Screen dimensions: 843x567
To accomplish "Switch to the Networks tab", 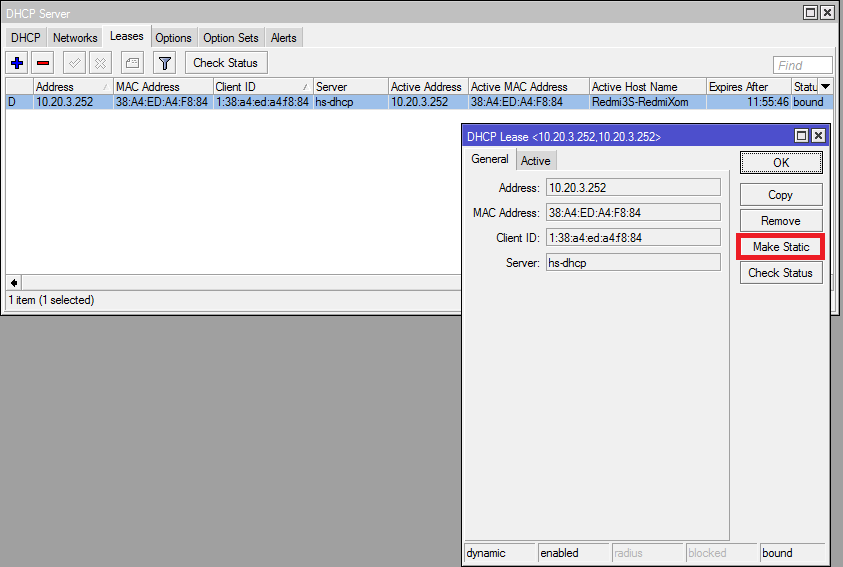I will click(x=75, y=38).
